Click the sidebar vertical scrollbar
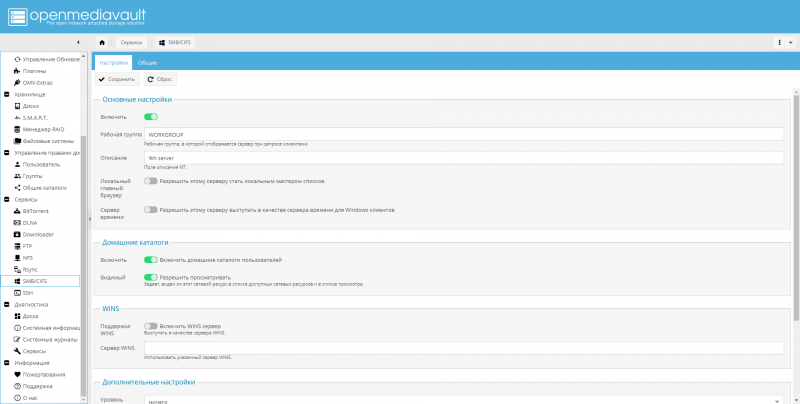Image resolution: width=800 pixels, height=404 pixels. pos(84,265)
